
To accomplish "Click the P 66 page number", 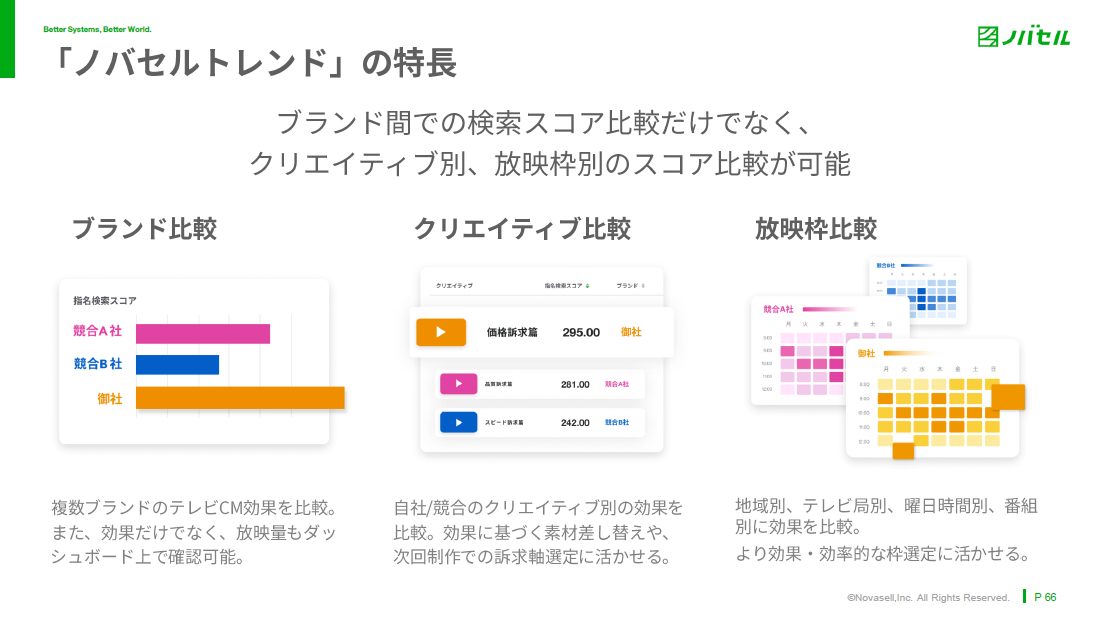I will pos(1045,597).
